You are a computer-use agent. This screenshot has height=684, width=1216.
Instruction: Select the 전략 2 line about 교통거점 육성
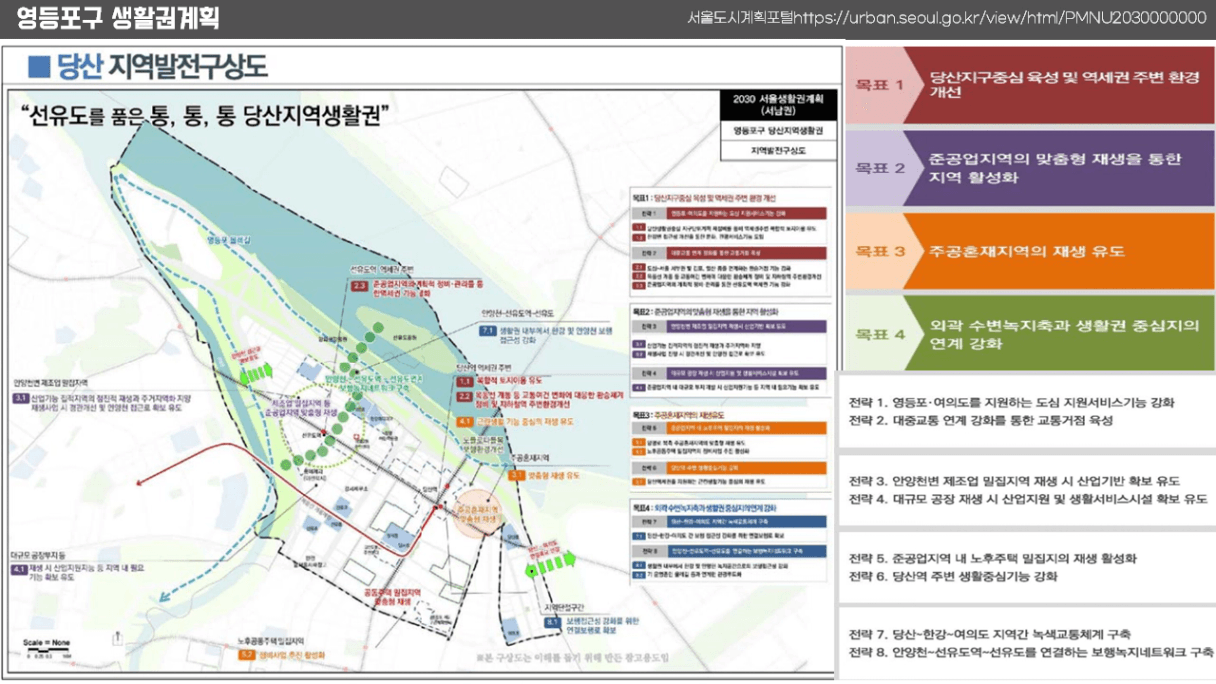(980, 421)
